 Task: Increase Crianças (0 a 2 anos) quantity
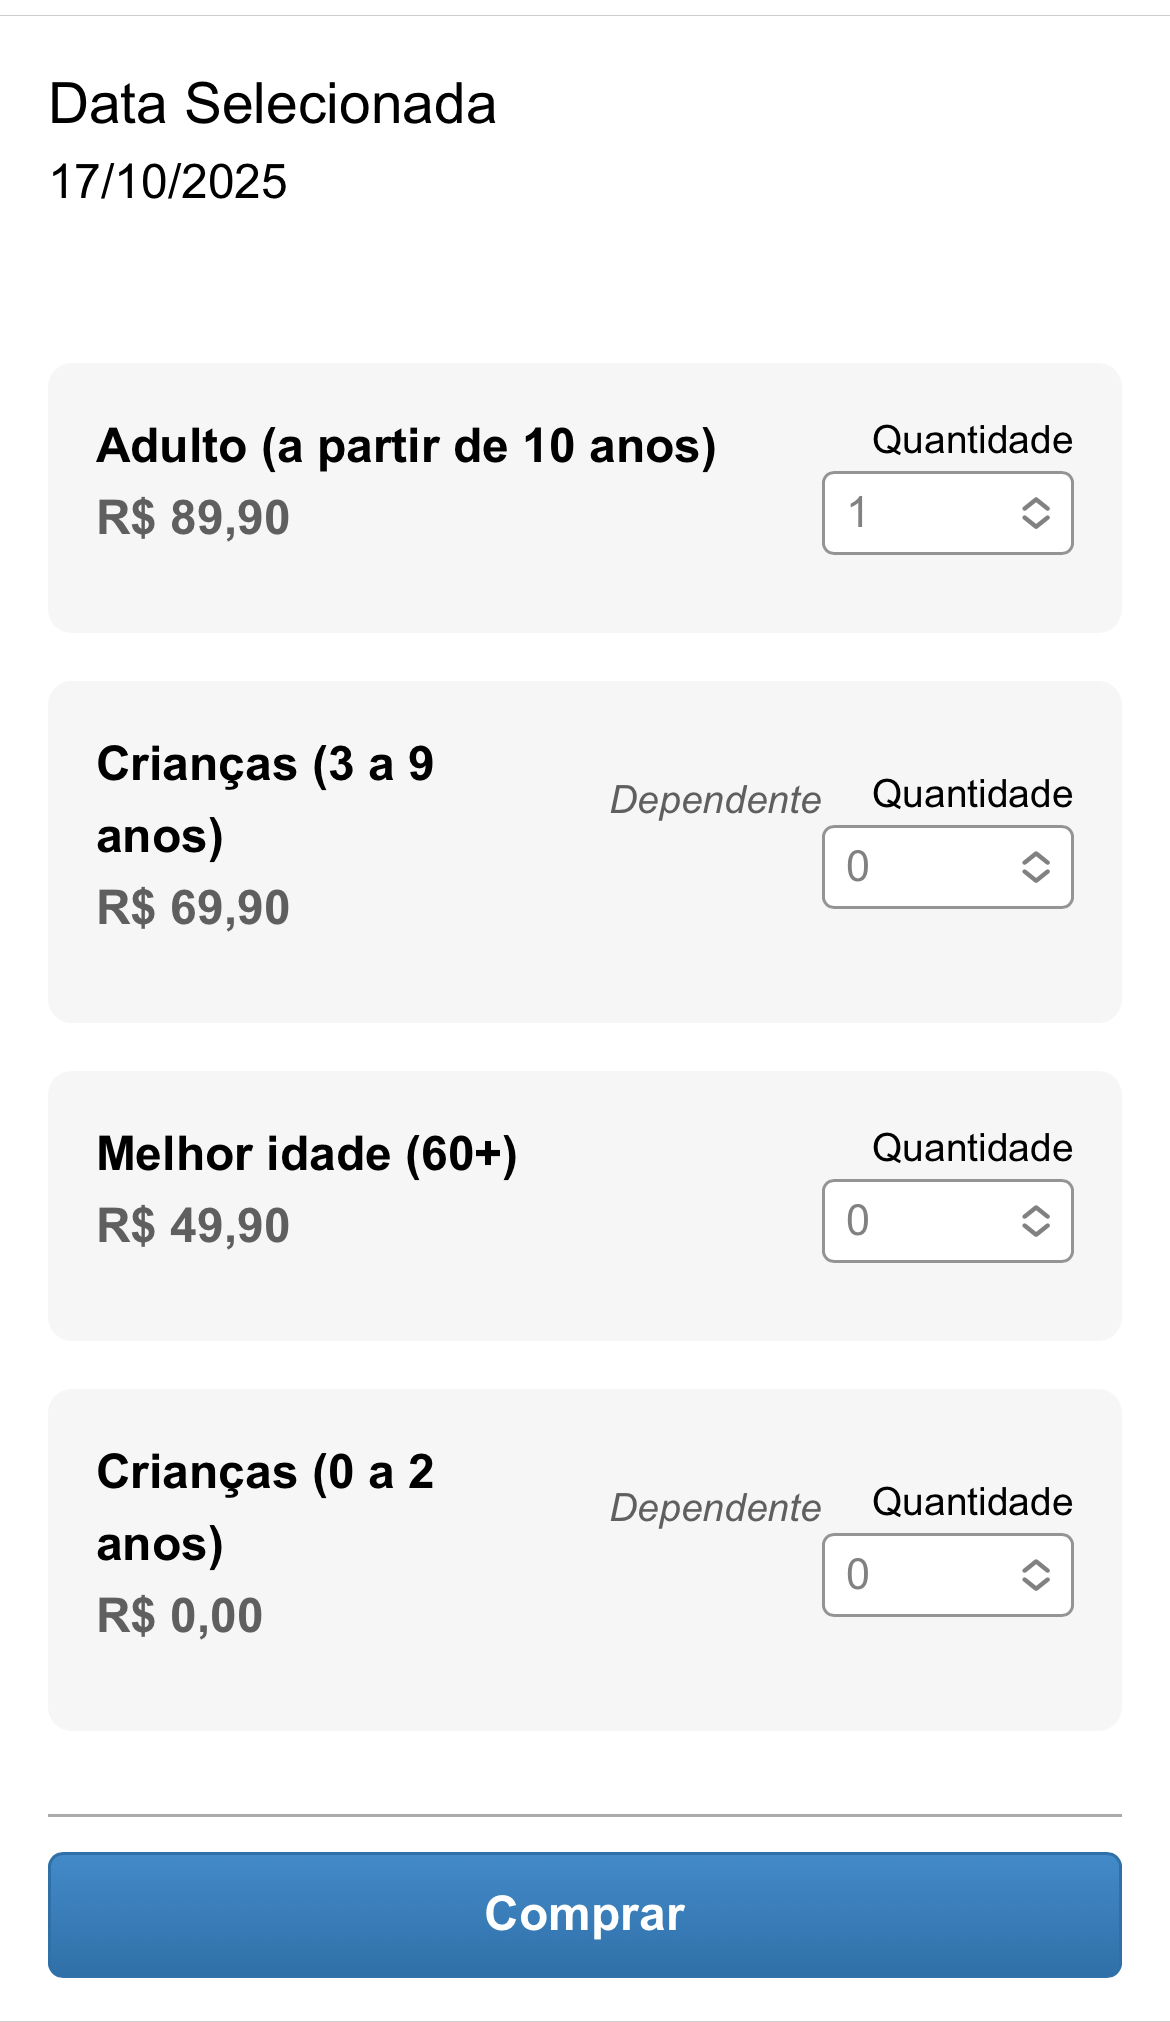tap(1036, 1565)
